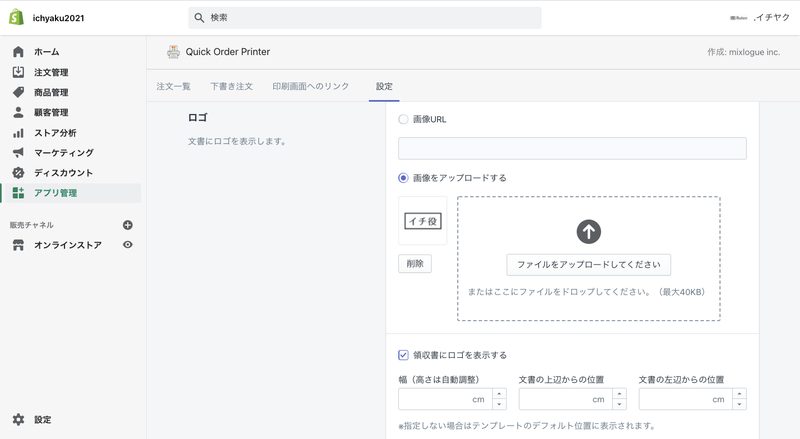The width and height of the screenshot is (800, 439).
Task: View the online store via the eye icon
Action: click(x=128, y=245)
